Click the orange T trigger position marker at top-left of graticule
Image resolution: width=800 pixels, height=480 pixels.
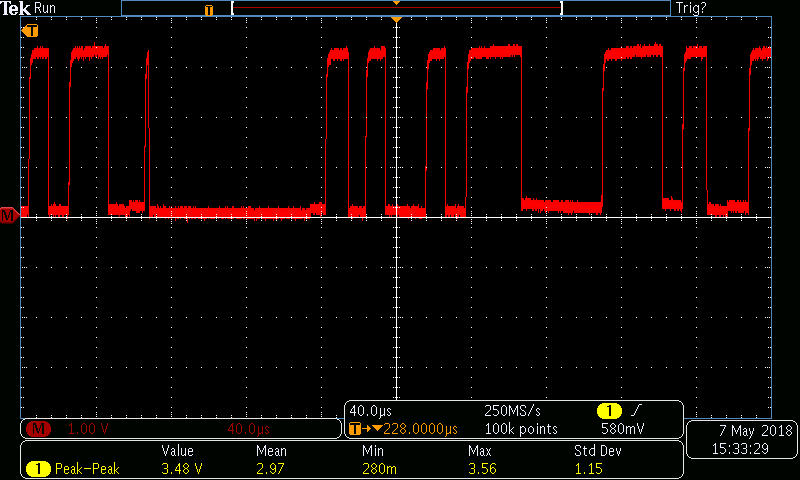coord(31,31)
